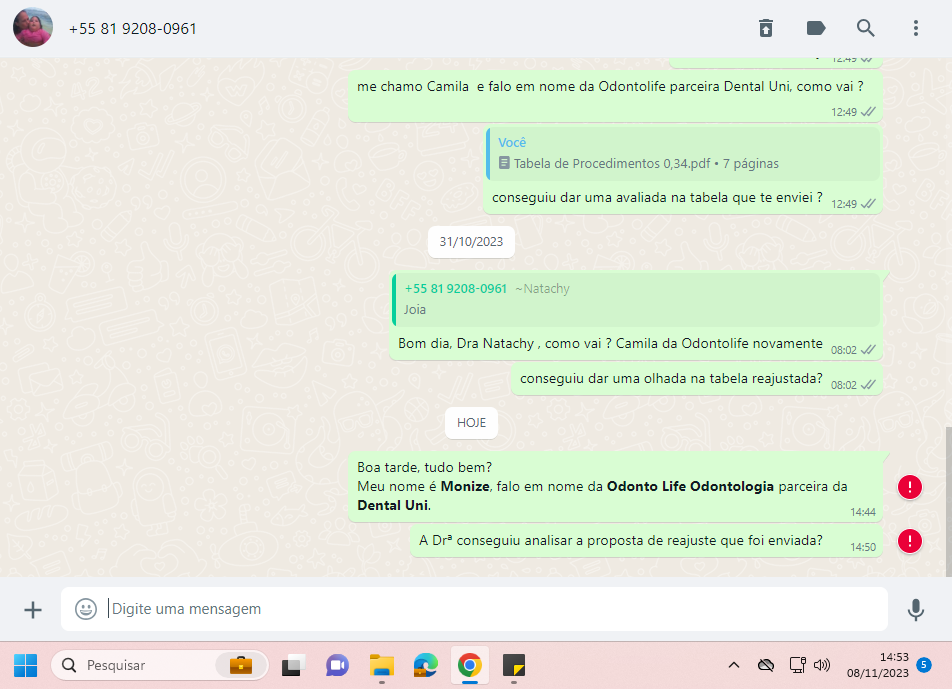Search within this conversation
The image size is (952, 689).
[865, 28]
